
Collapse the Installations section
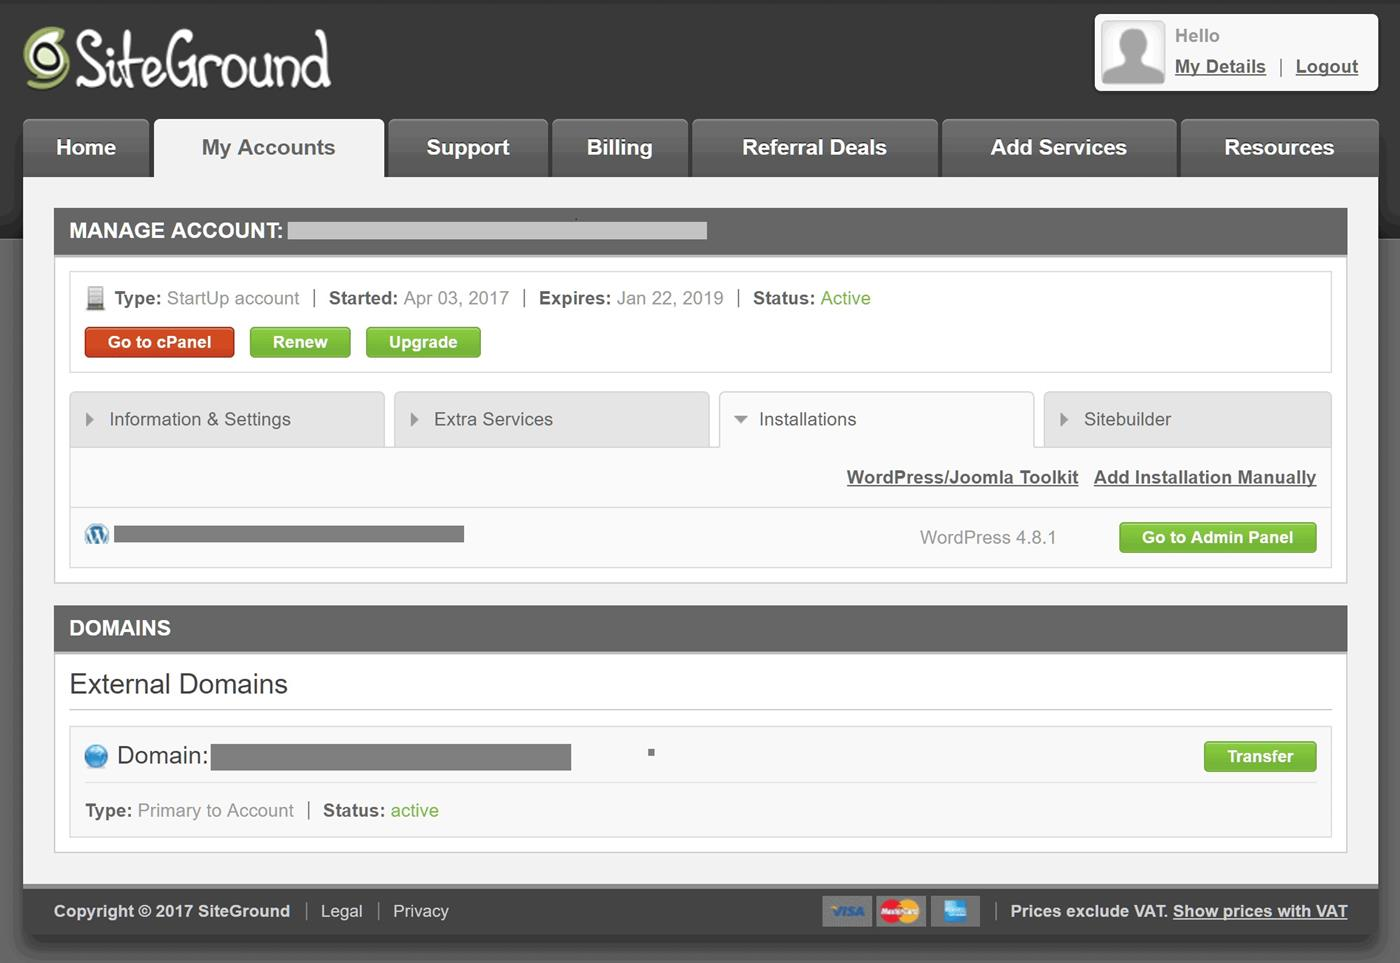click(x=876, y=419)
